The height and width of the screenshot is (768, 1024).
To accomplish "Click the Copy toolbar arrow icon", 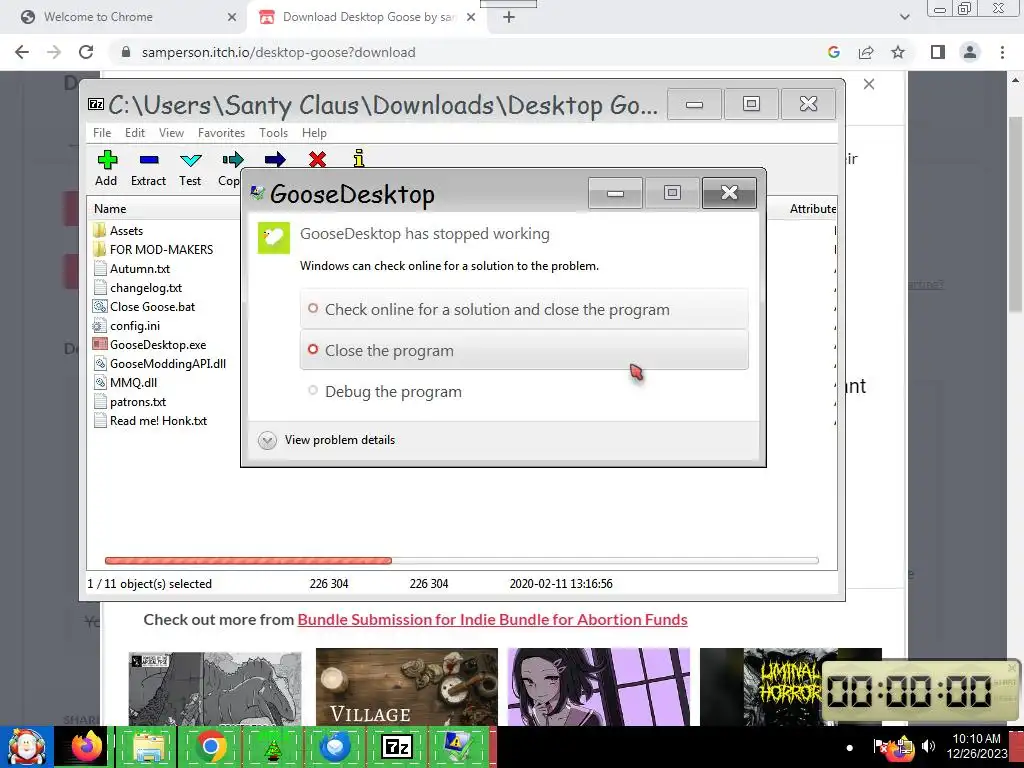I will tap(232, 159).
